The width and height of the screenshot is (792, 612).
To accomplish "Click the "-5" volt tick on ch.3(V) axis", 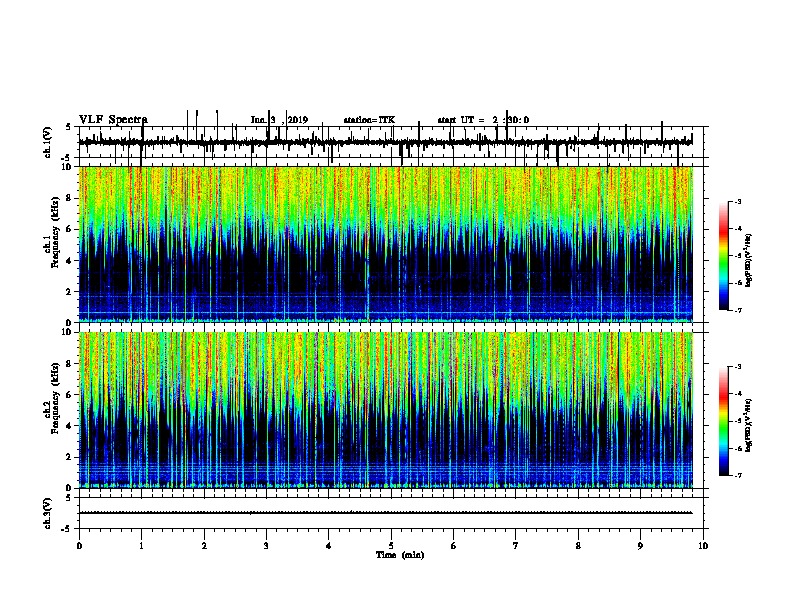I will pos(67,528).
